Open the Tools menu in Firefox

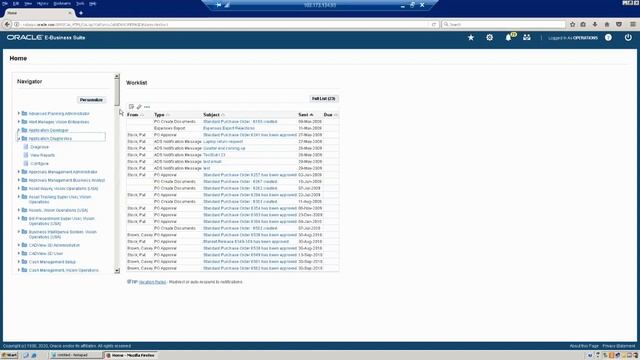[80, 3]
